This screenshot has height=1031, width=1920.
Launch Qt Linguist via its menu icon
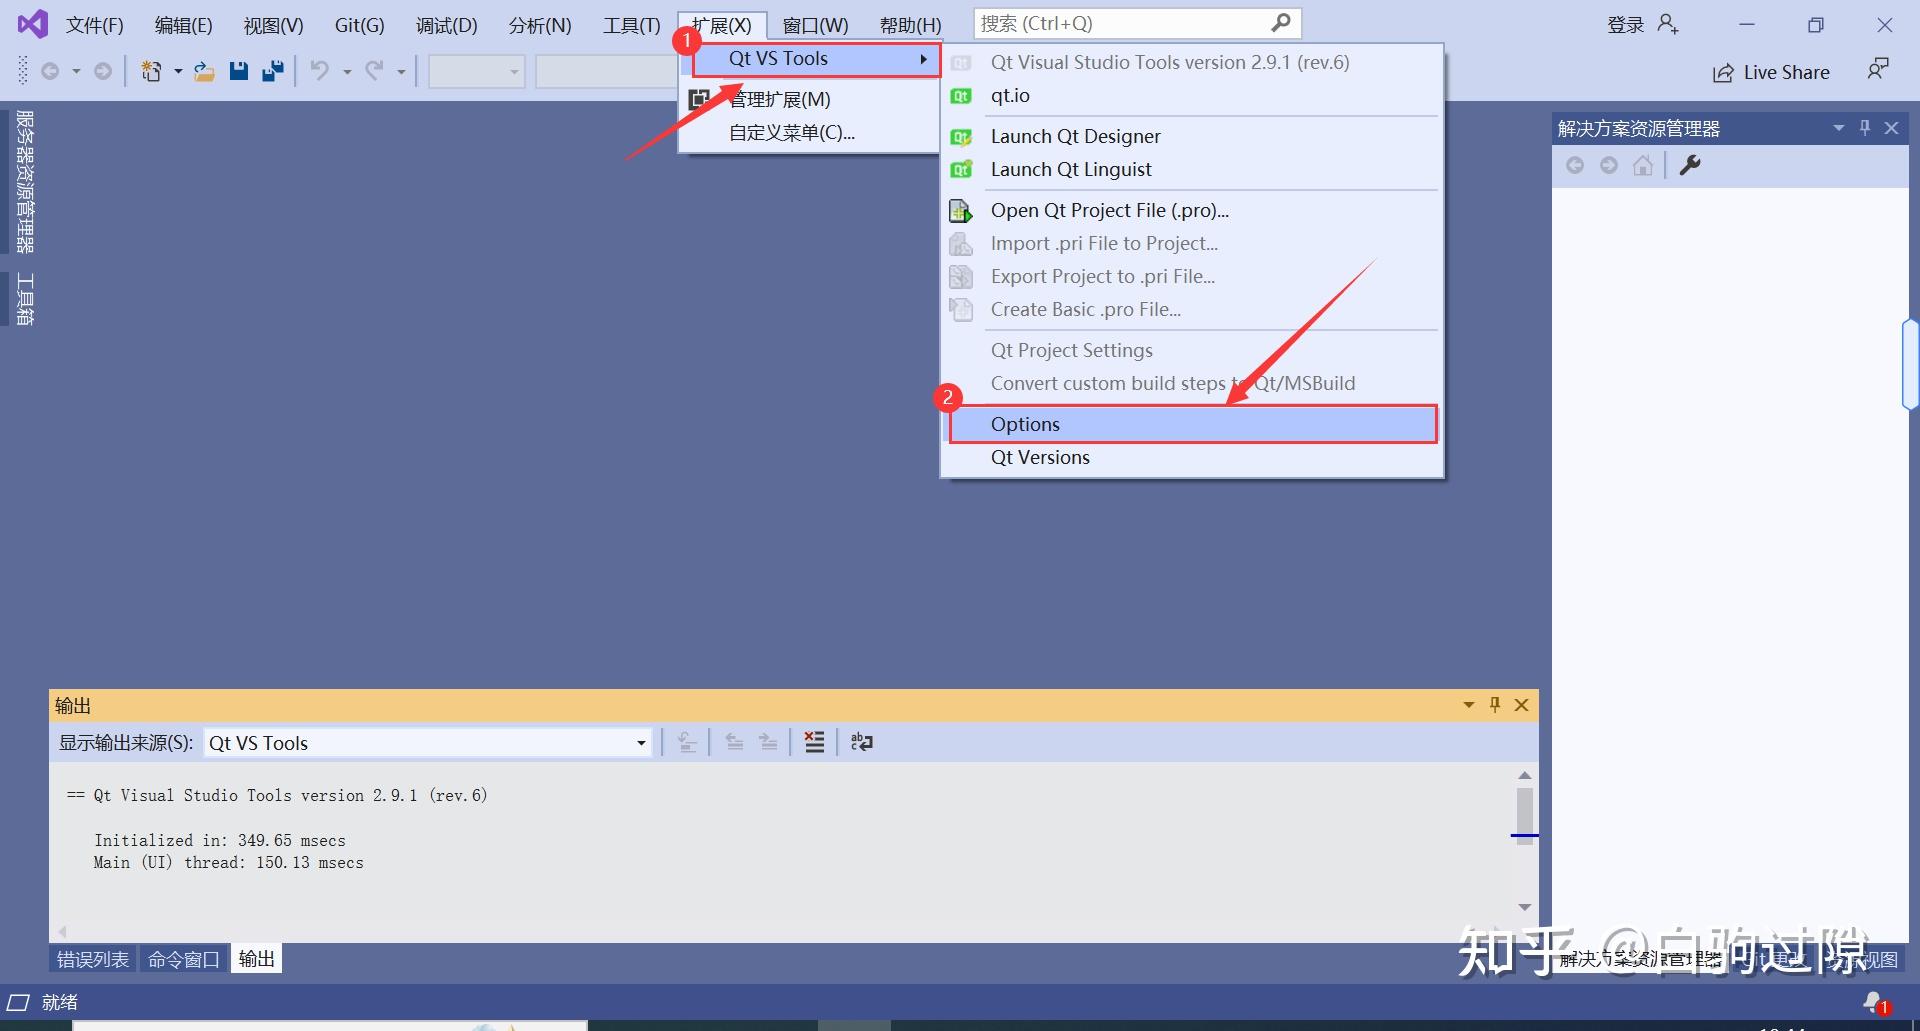coord(961,169)
